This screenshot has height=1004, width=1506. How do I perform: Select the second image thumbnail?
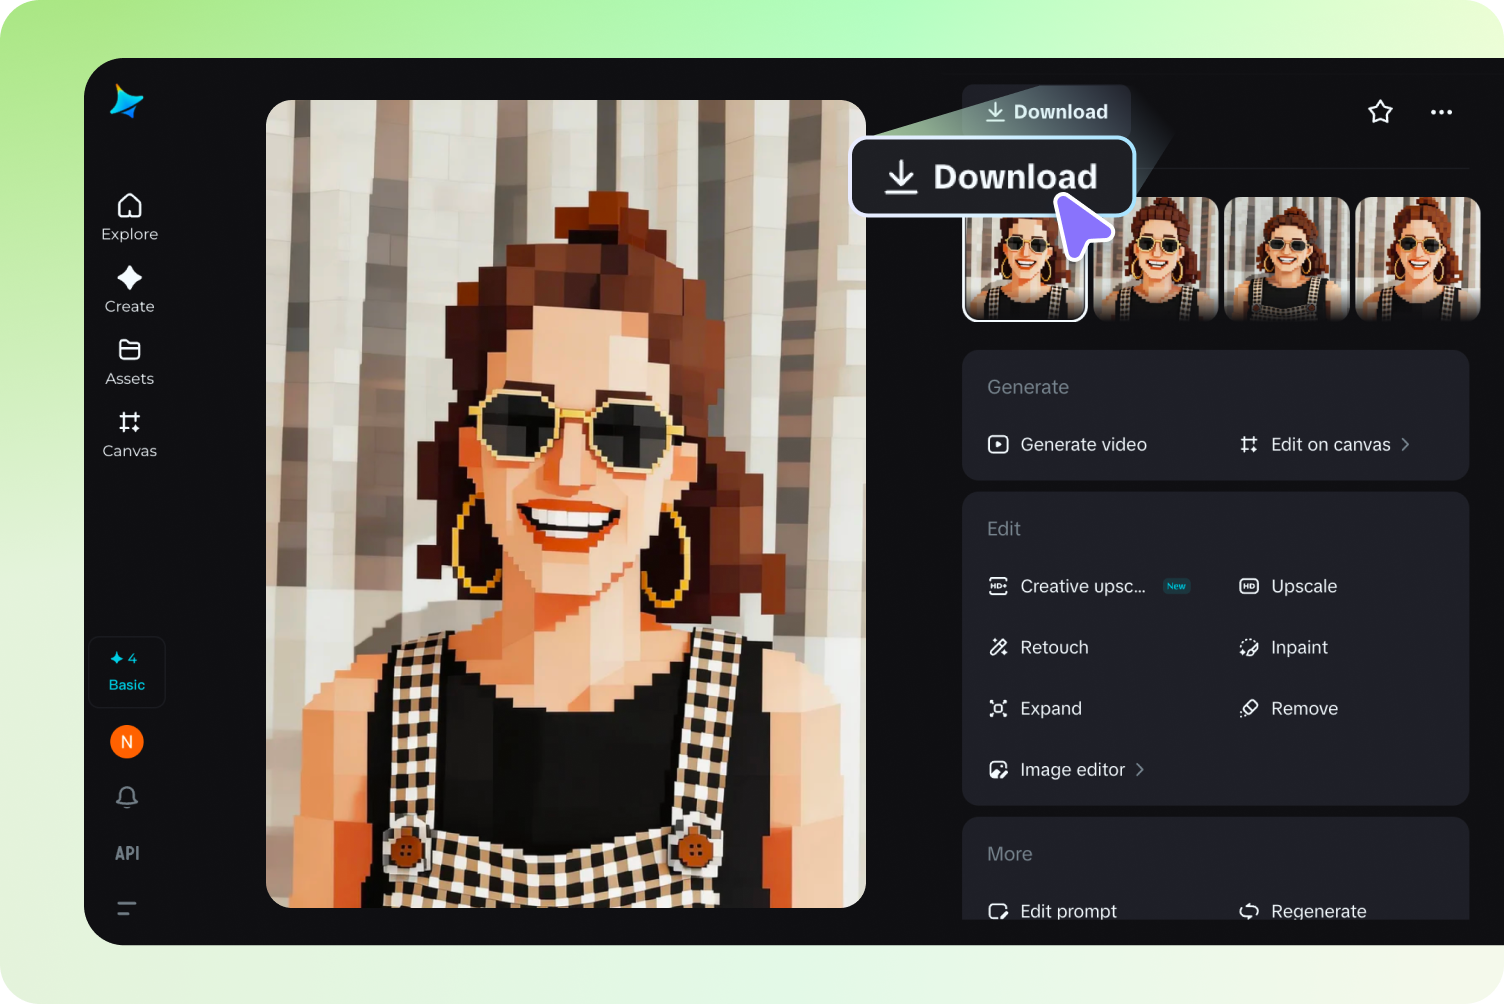1155,258
